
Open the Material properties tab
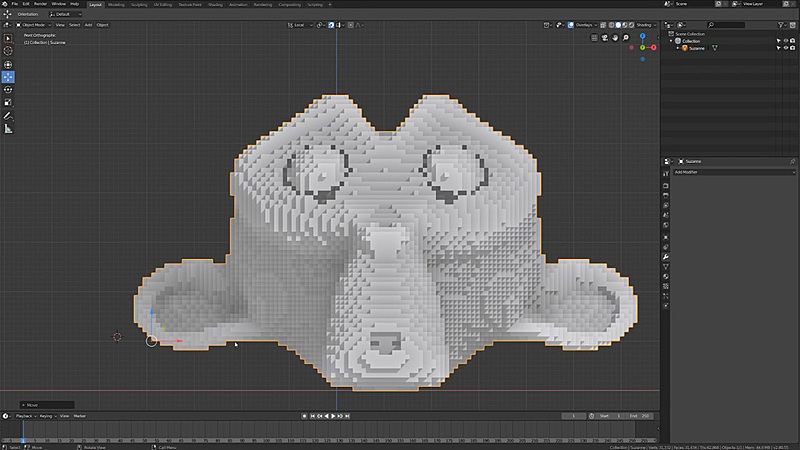tap(666, 277)
